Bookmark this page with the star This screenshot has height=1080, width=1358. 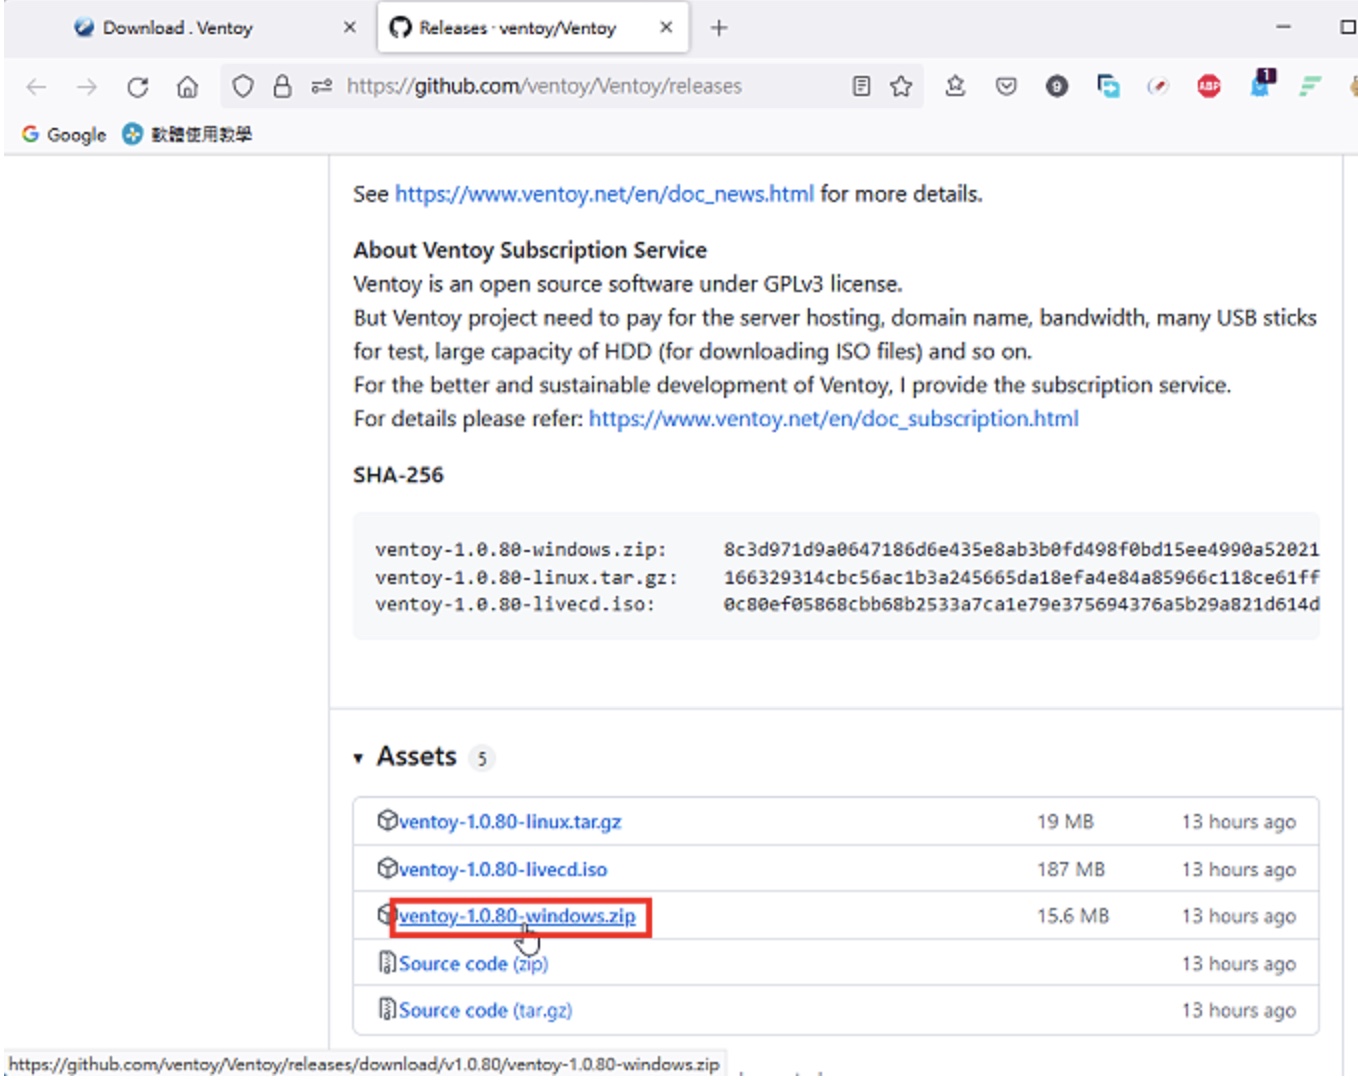(x=901, y=87)
